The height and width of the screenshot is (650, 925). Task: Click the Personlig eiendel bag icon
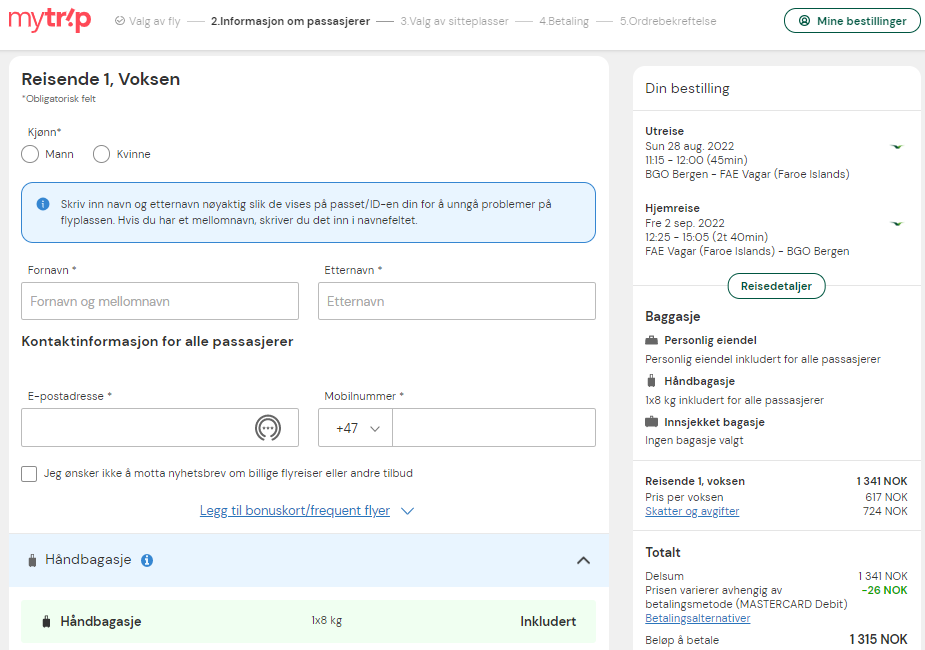[651, 340]
